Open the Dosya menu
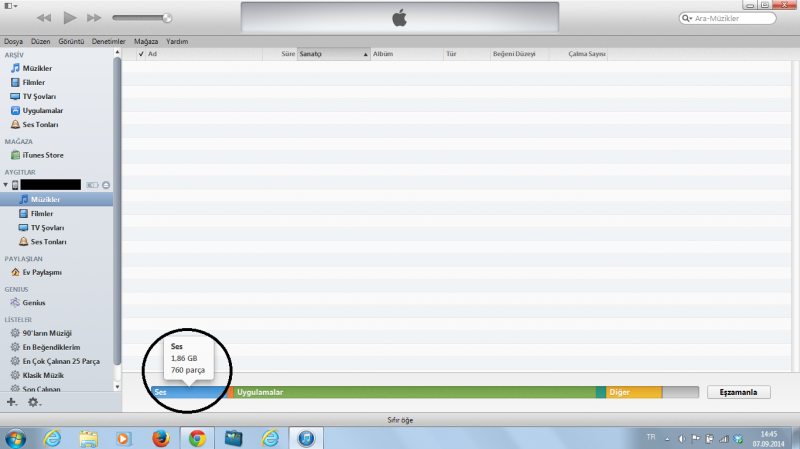 pyautogui.click(x=13, y=41)
